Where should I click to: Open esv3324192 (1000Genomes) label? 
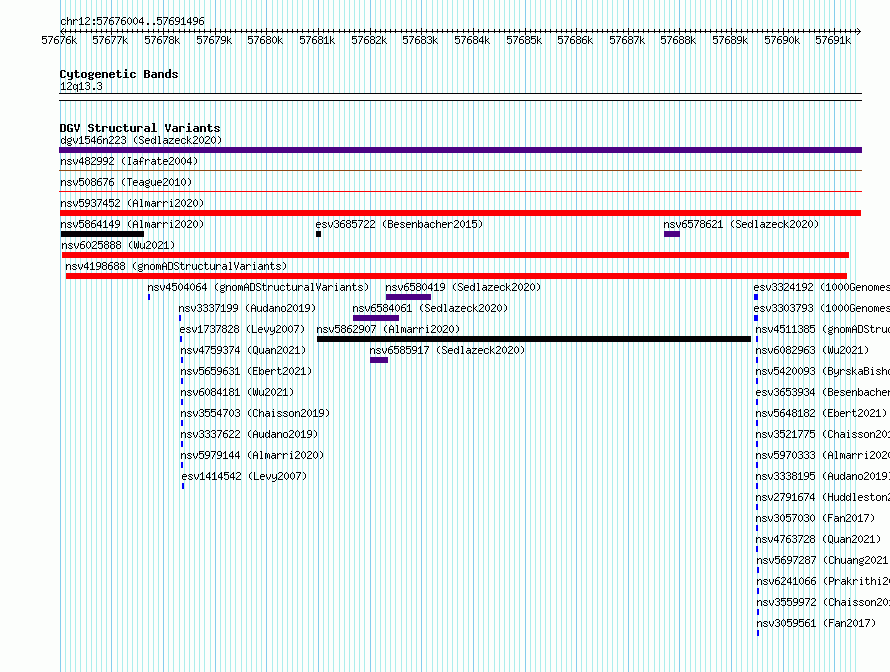(821, 287)
